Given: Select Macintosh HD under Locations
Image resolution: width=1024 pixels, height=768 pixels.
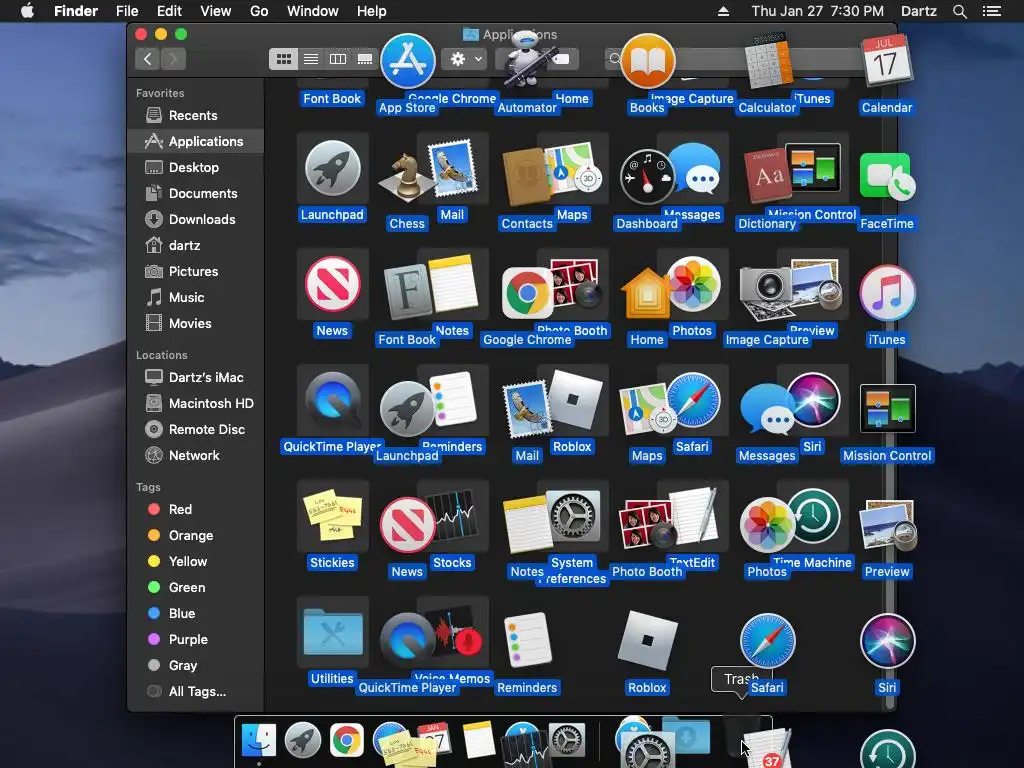Looking at the screenshot, I should pyautogui.click(x=196, y=404).
